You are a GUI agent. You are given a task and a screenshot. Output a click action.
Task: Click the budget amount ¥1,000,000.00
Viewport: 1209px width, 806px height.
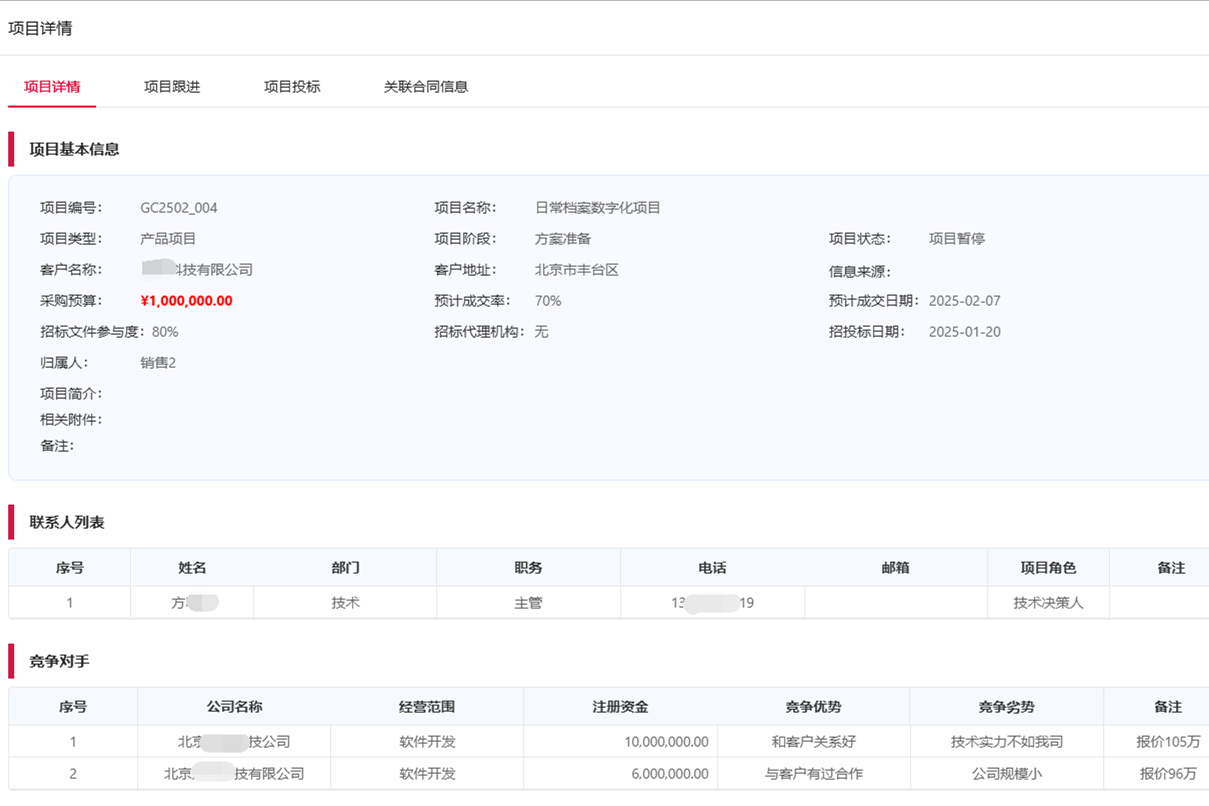pyautogui.click(x=187, y=300)
